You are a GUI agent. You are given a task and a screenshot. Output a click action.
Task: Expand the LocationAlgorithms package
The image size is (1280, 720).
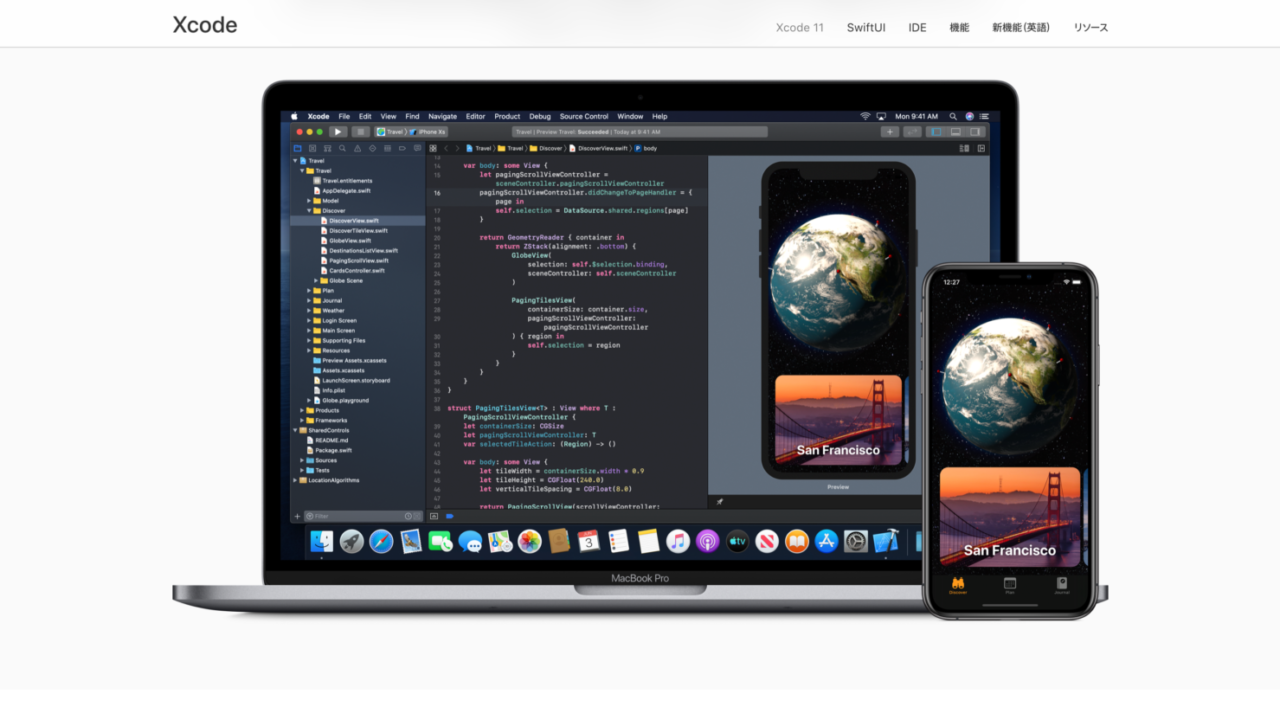point(296,480)
